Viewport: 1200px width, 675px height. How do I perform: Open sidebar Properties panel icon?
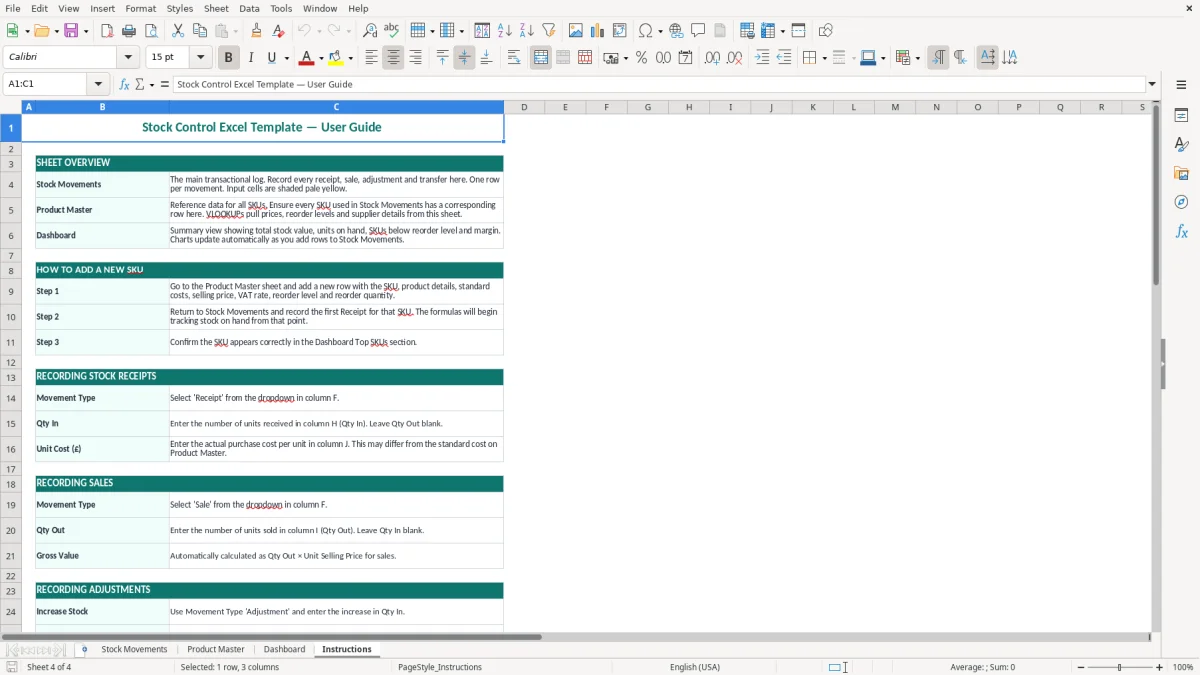point(1181,115)
